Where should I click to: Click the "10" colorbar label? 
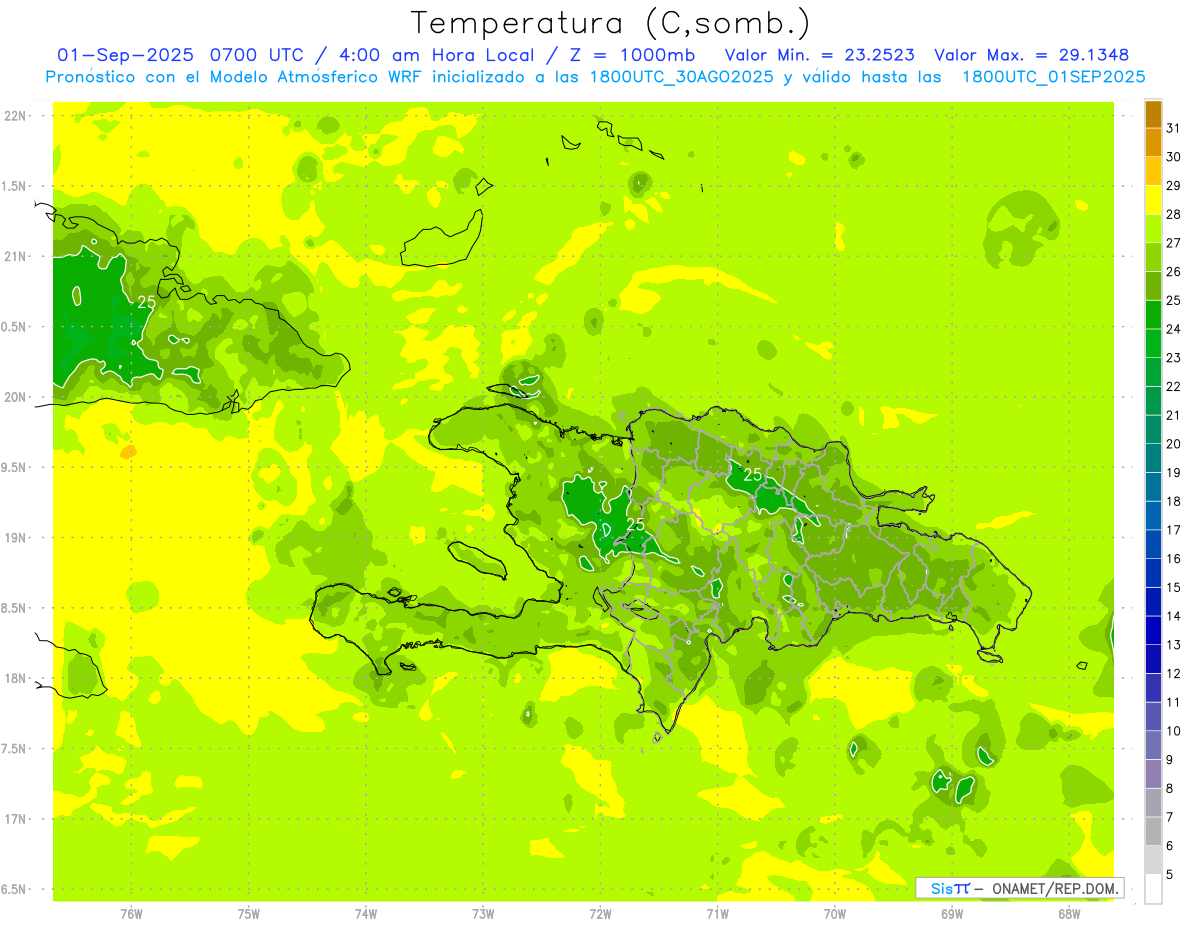coord(1174,730)
